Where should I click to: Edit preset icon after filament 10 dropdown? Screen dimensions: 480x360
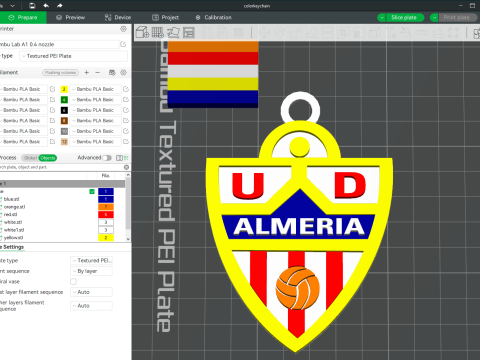tap(126, 131)
